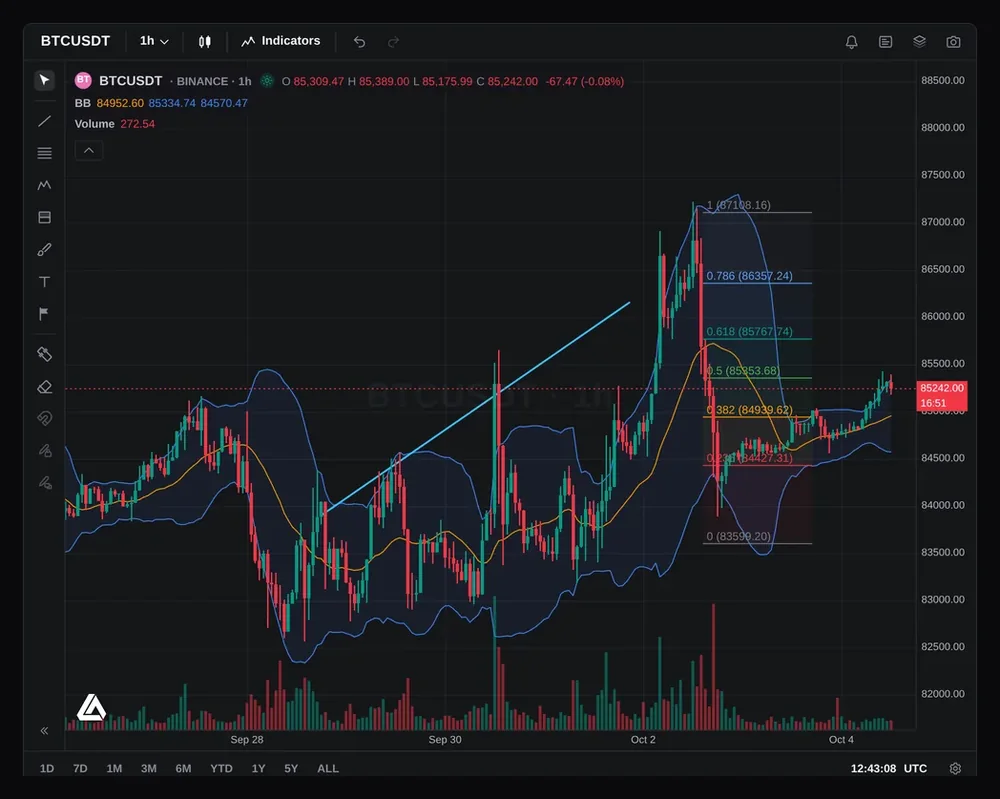Click the BTCUSDT legend title

(x=131, y=81)
